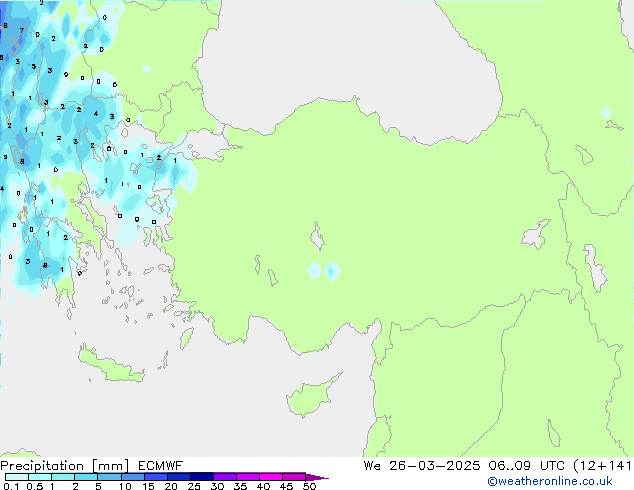Click the "We" weekday label

click(x=372, y=466)
